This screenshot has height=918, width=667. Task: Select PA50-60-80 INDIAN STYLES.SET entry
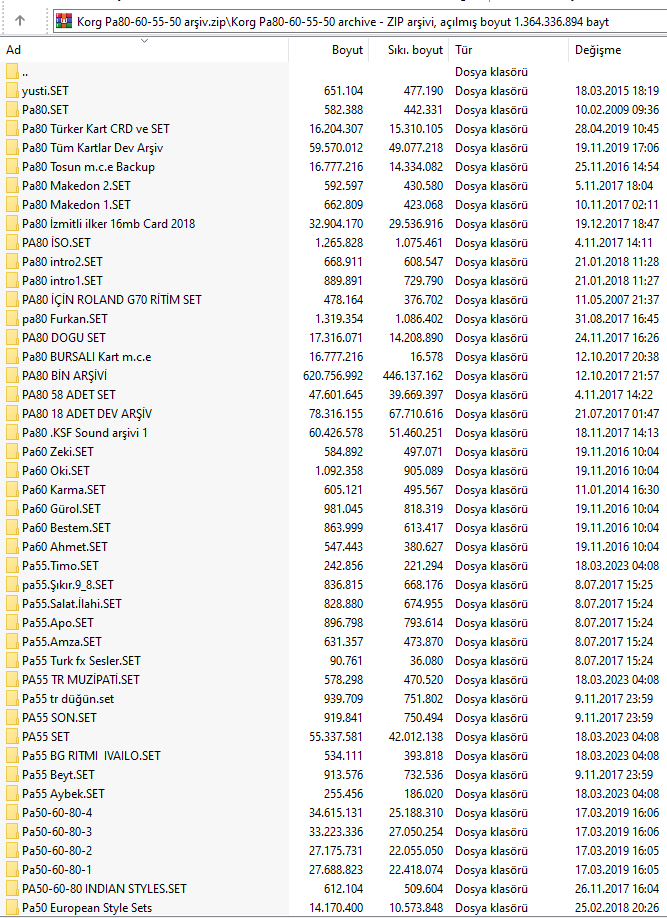coord(104,889)
